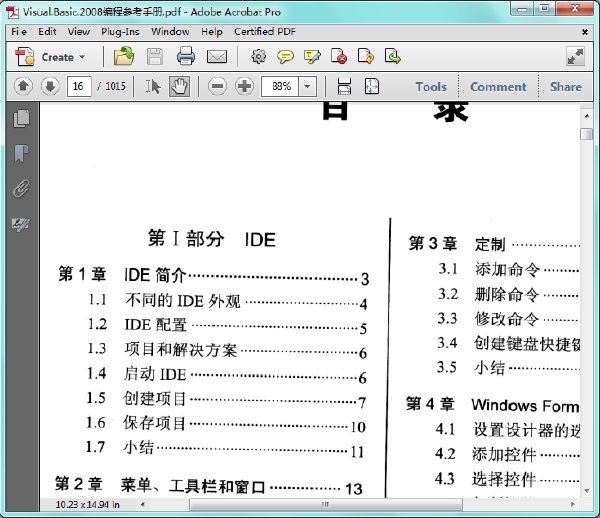
Task: Show the Signatures panel
Action: tap(21, 224)
